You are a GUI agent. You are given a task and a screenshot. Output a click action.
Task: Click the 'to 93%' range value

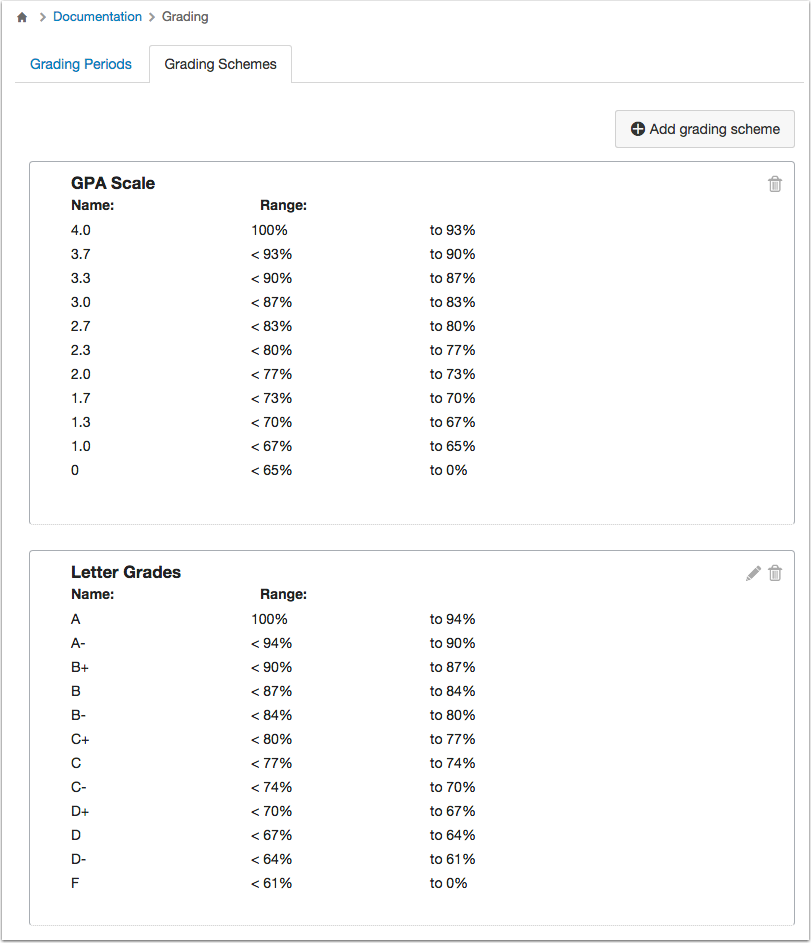pos(452,230)
